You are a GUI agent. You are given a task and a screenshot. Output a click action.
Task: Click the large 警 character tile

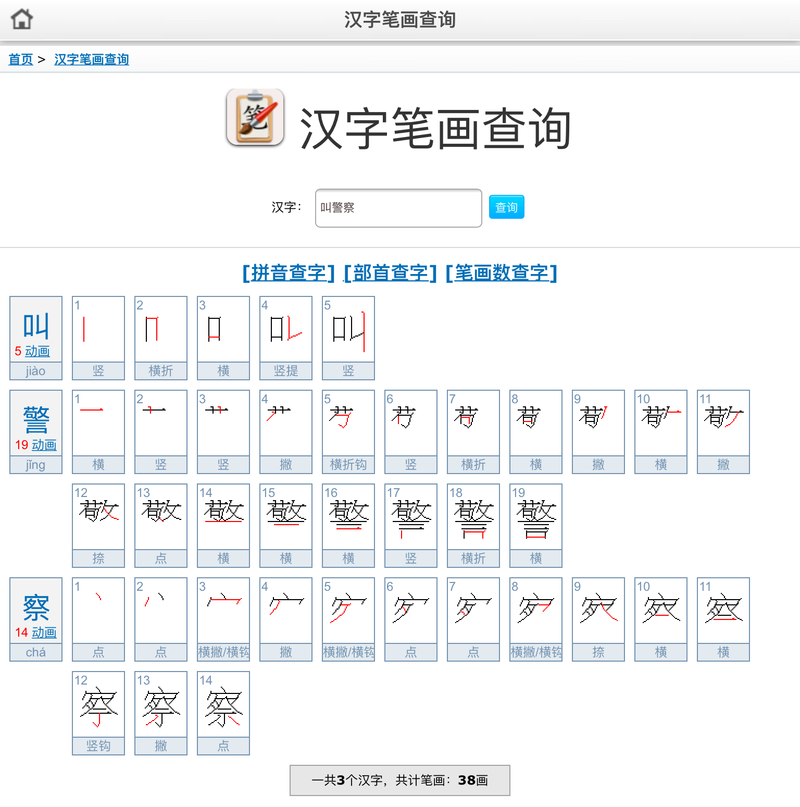pyautogui.click(x=36, y=419)
